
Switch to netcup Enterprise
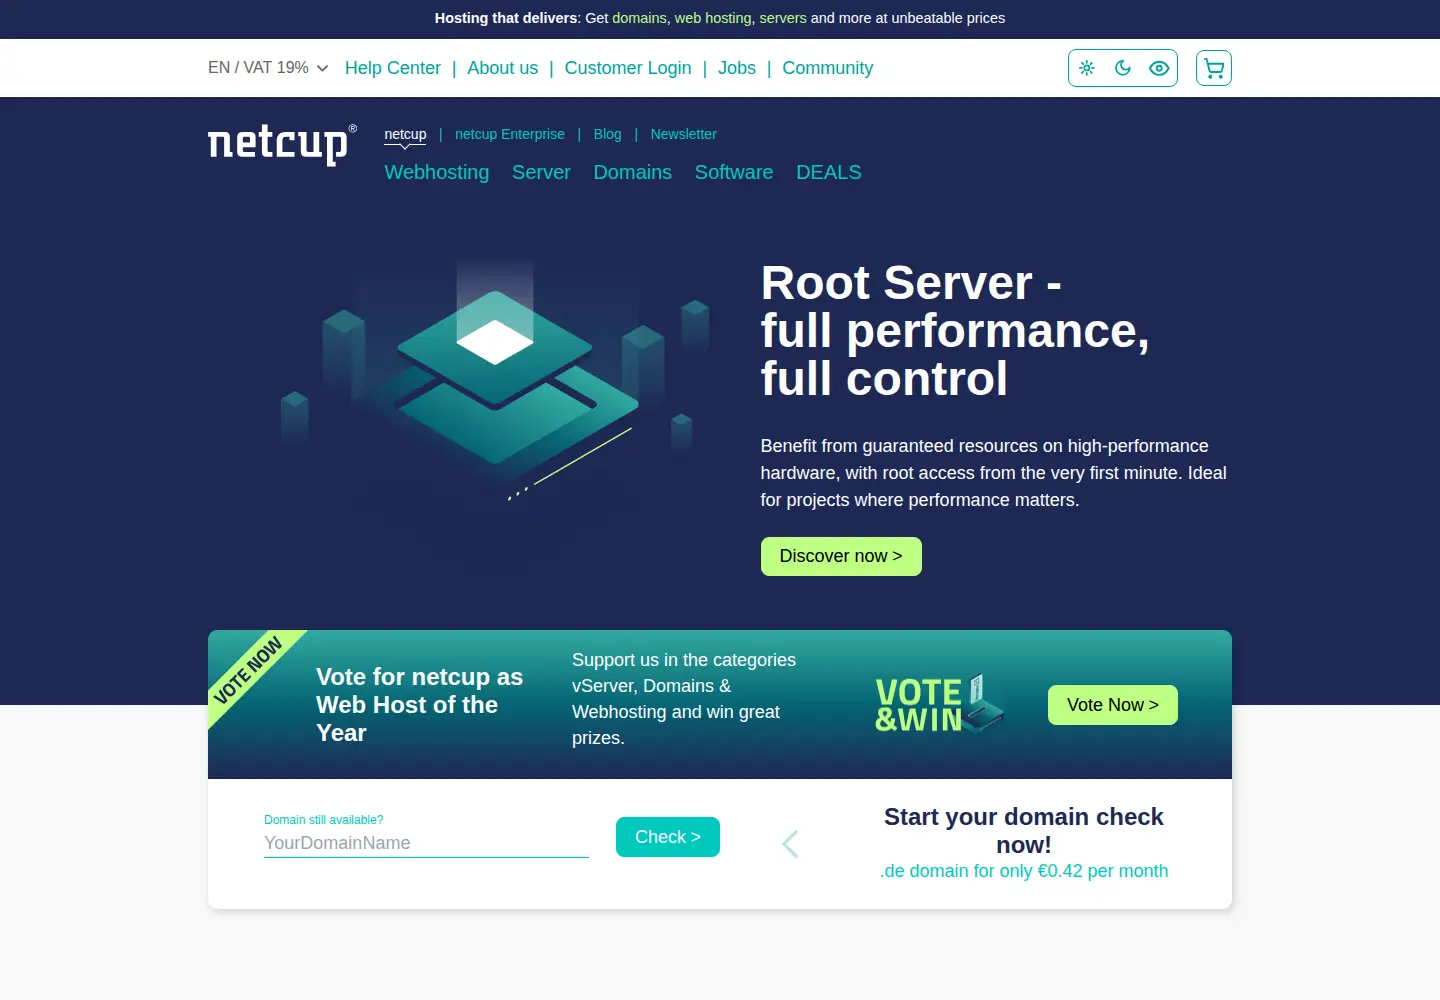pyautogui.click(x=510, y=134)
